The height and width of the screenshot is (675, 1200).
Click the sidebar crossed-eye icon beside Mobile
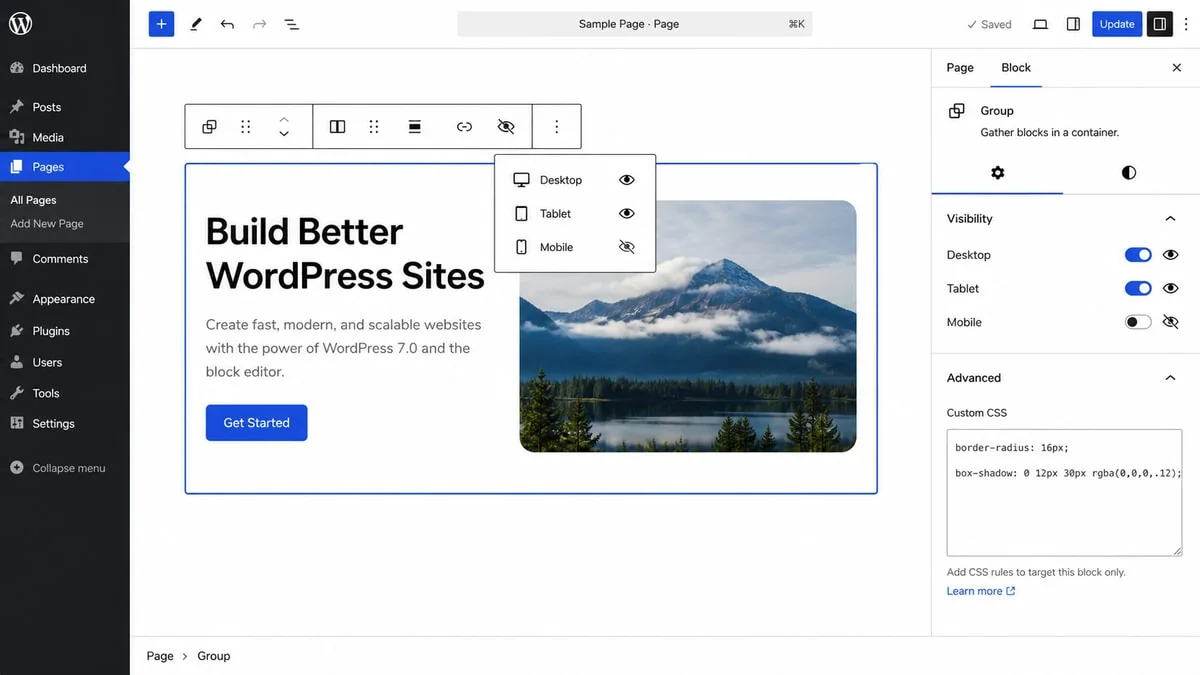click(1171, 322)
